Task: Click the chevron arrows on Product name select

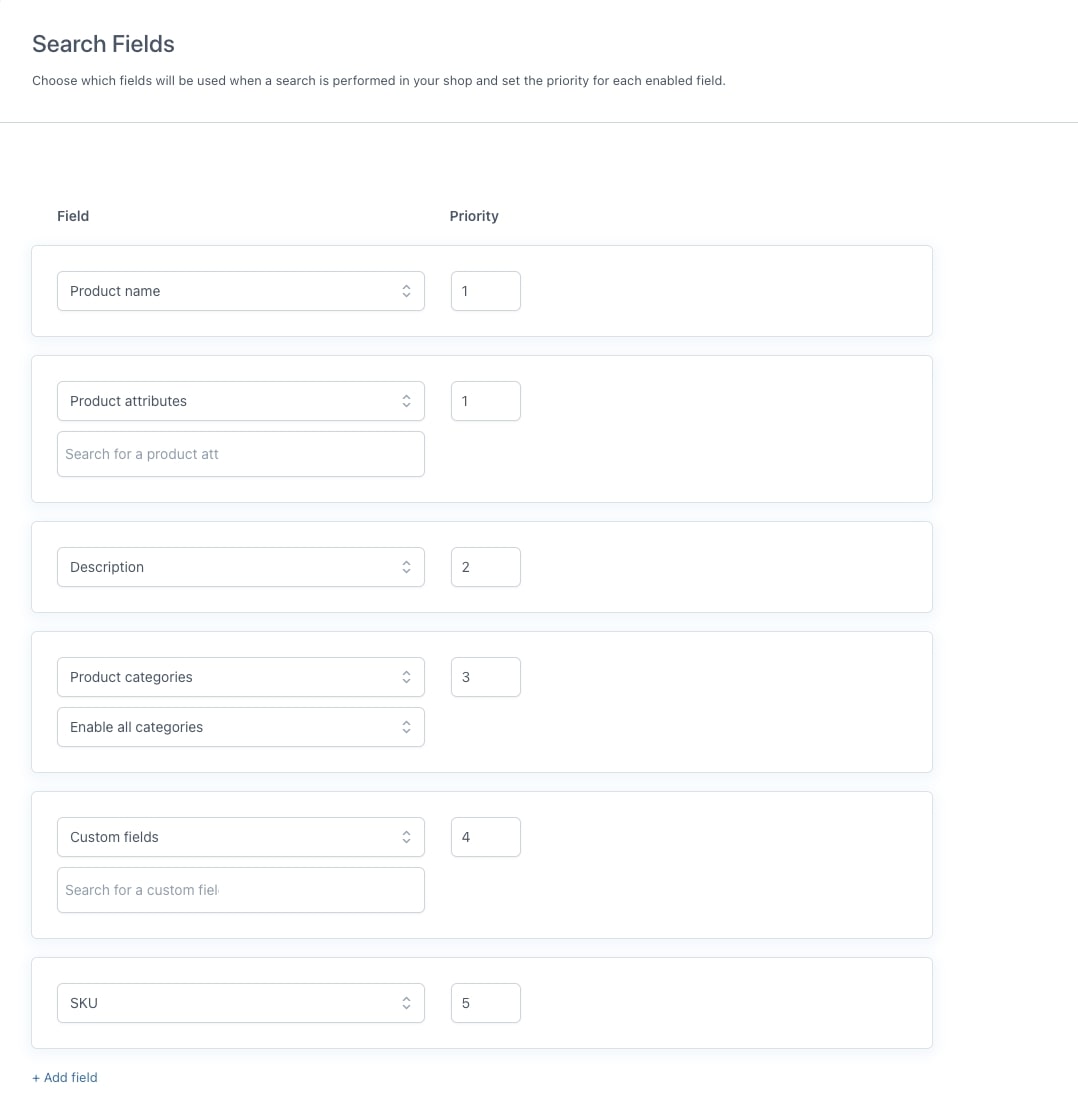Action: click(406, 291)
